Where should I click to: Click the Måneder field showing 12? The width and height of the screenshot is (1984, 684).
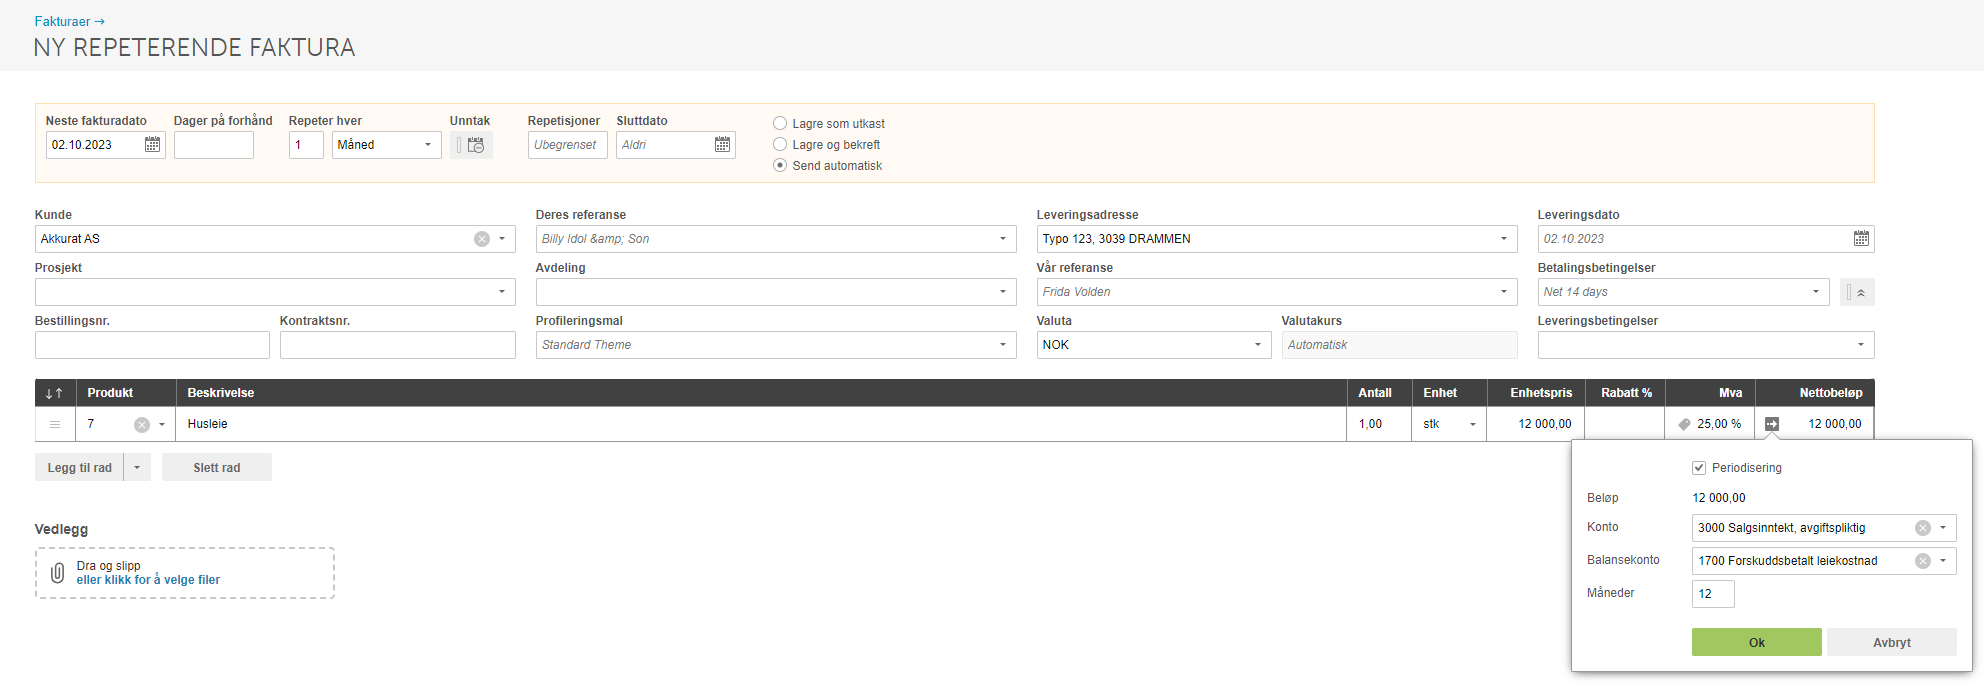tap(1713, 594)
